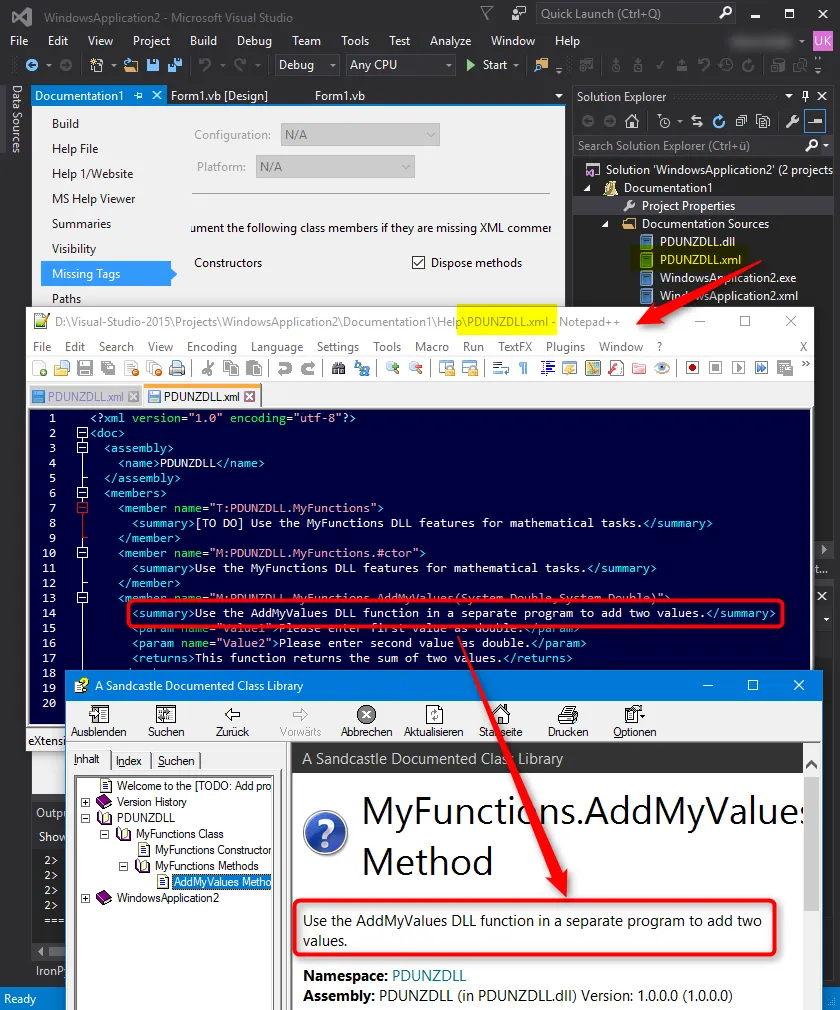Screen dimensions: 840x1010
Task: Close the active PDUNZDLL.xml Notepad++ tab
Action: click(x=249, y=397)
